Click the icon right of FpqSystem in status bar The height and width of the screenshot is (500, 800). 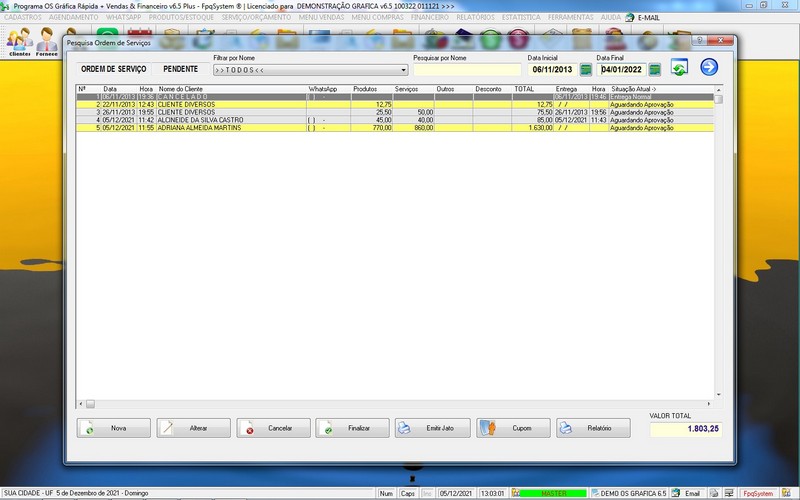pos(786,493)
